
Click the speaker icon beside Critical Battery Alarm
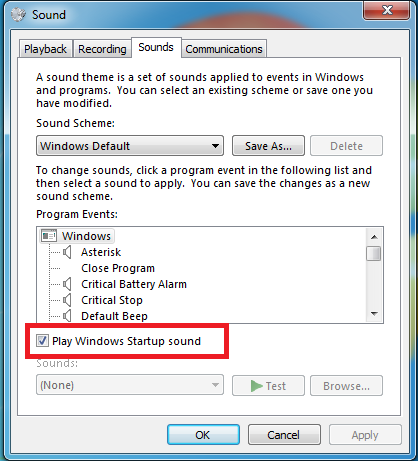67,284
